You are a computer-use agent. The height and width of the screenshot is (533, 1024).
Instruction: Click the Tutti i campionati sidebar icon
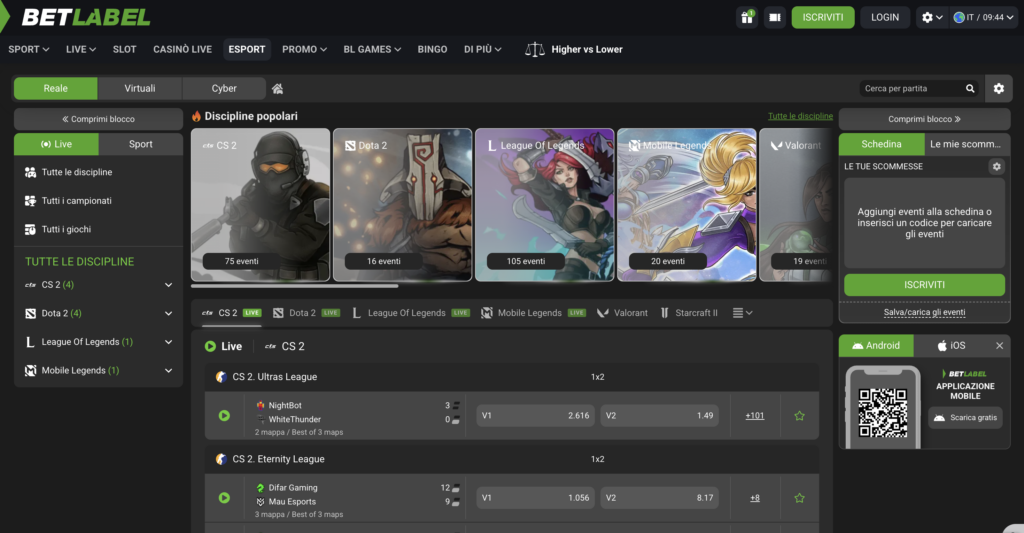pos(30,201)
